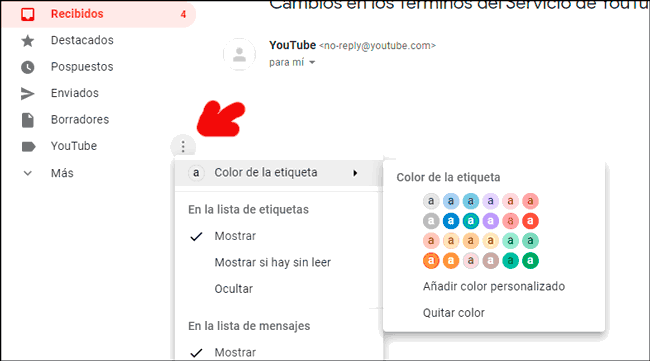The height and width of the screenshot is (361, 650).
Task: Pick the dark green swatch ending the bottom row
Action: coord(530,261)
